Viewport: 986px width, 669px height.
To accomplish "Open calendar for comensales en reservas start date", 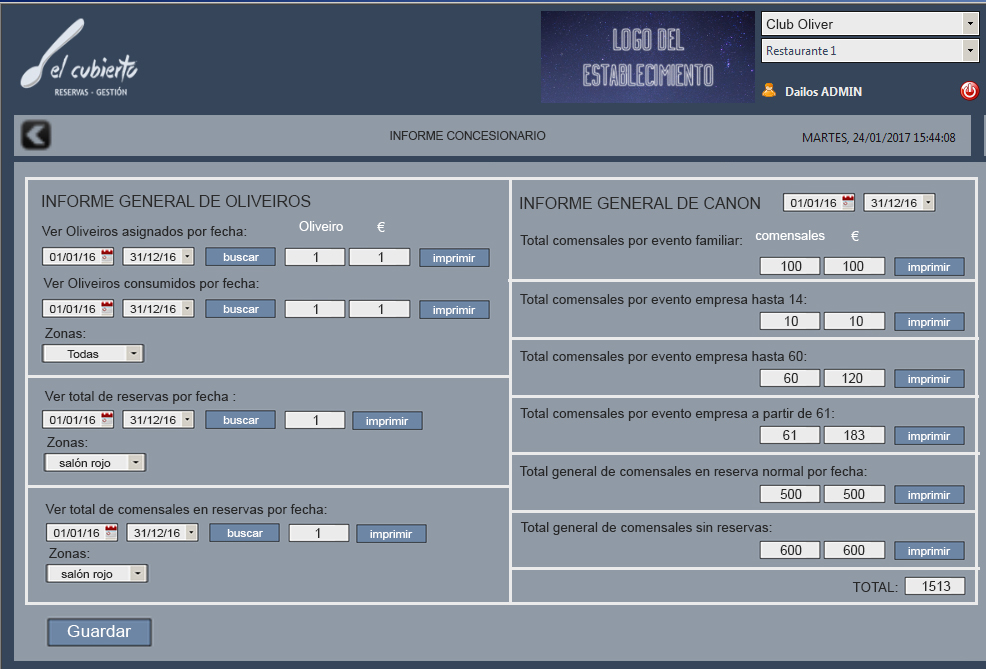I will coord(111,533).
